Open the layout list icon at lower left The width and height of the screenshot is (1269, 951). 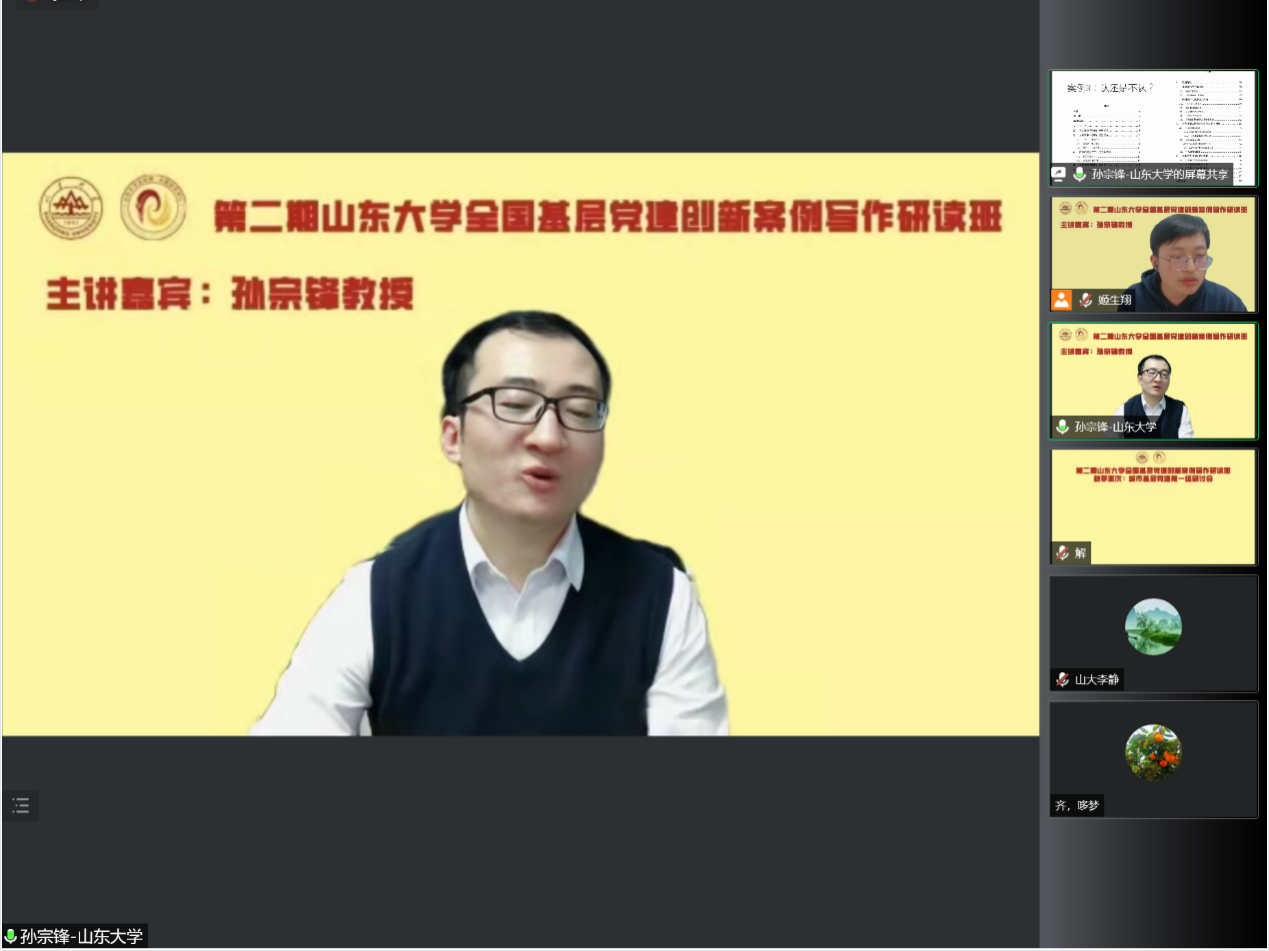pos(20,806)
